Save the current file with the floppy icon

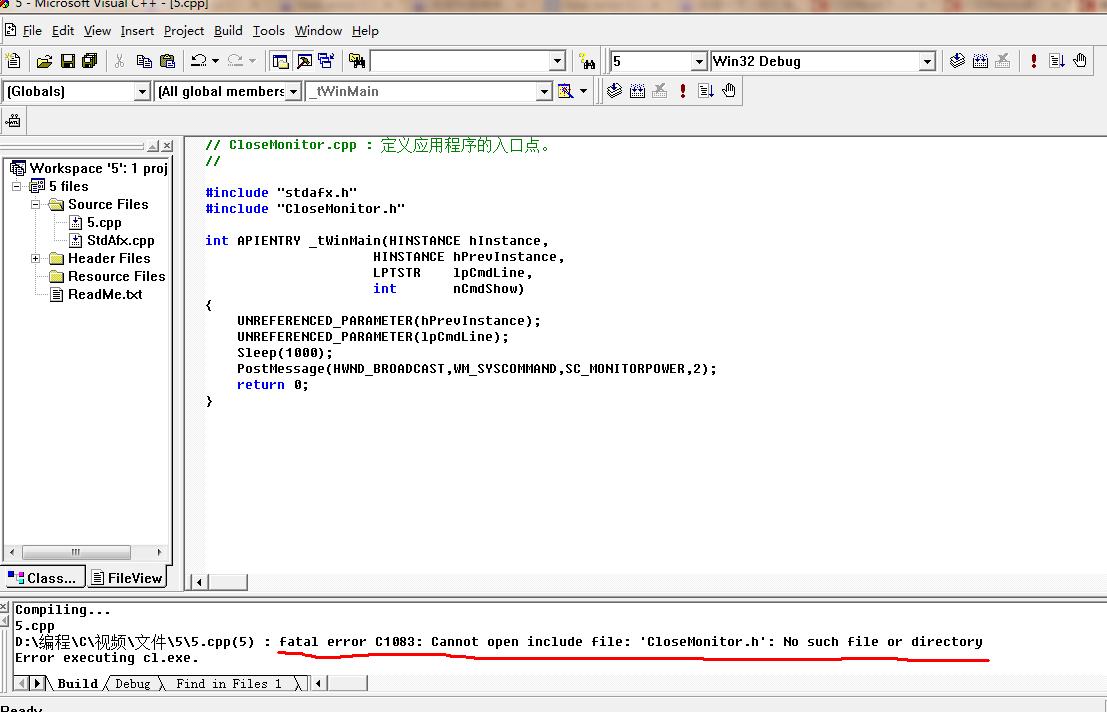tap(67, 61)
